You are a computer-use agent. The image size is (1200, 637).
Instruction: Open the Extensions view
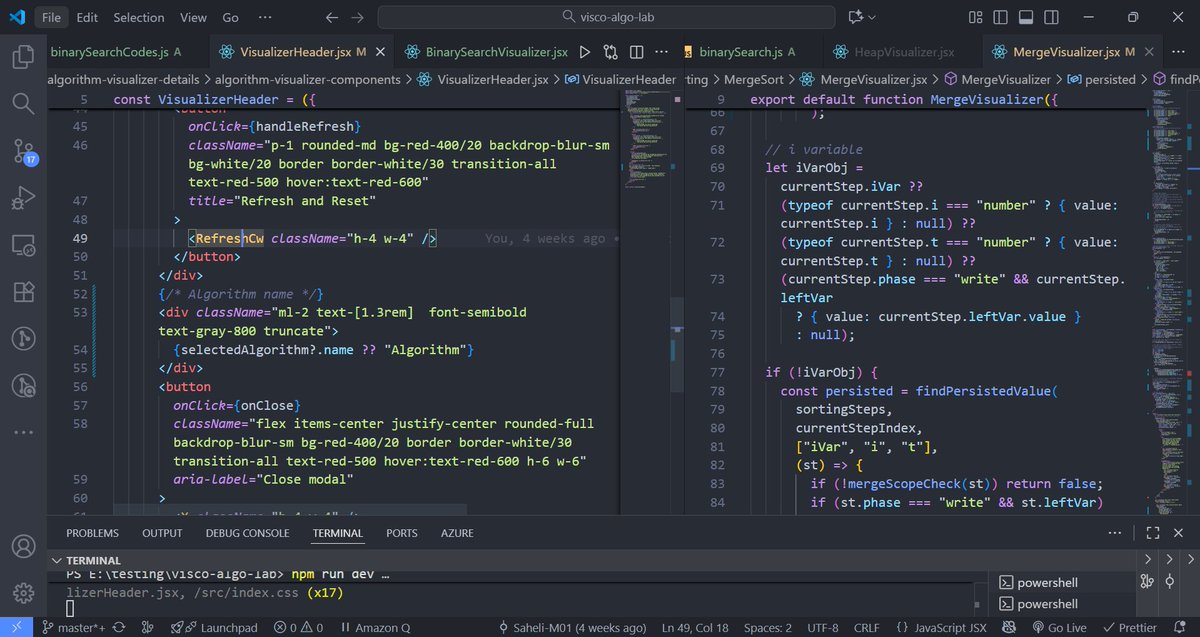pos(23,292)
